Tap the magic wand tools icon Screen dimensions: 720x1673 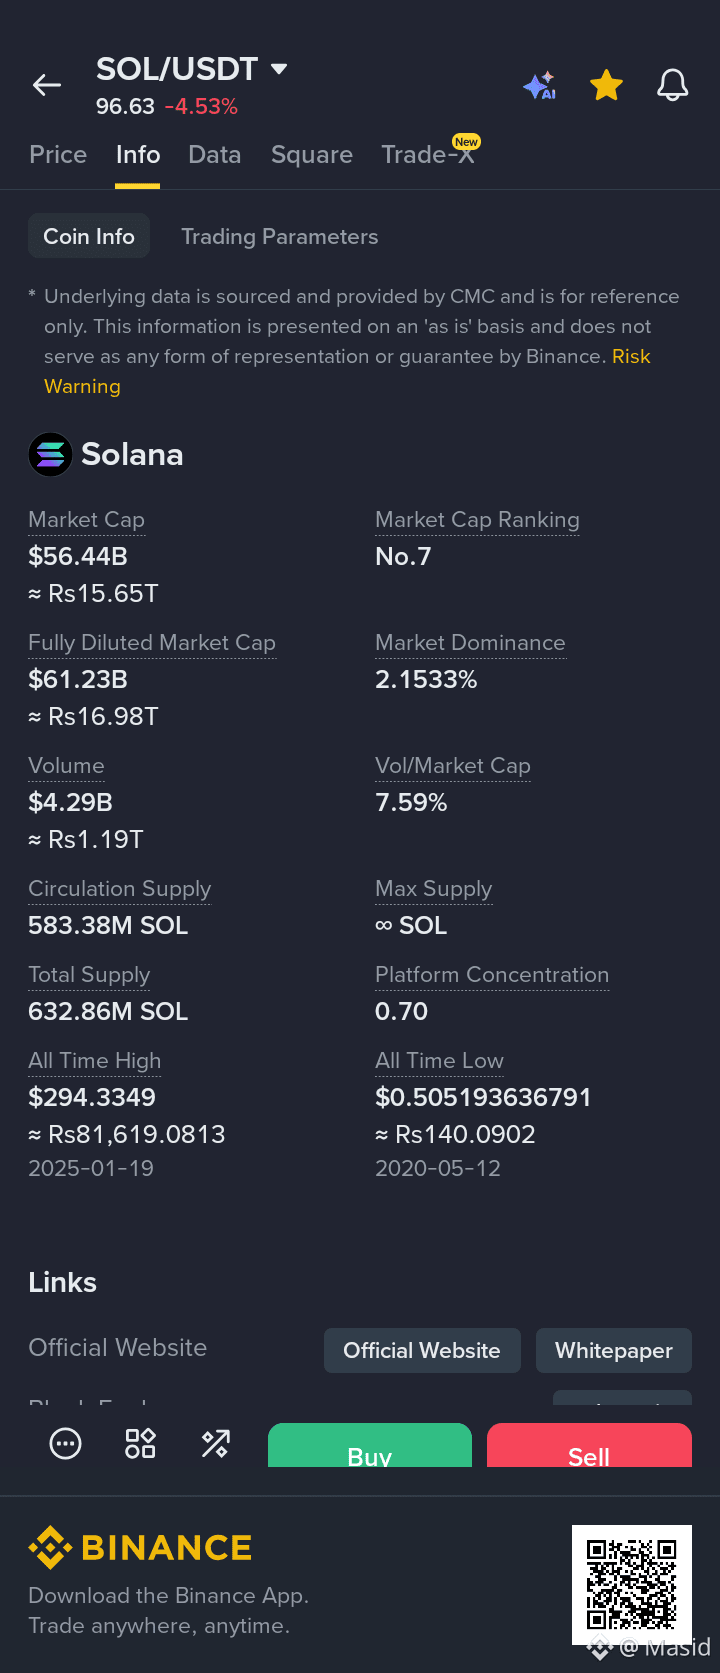pos(215,1443)
